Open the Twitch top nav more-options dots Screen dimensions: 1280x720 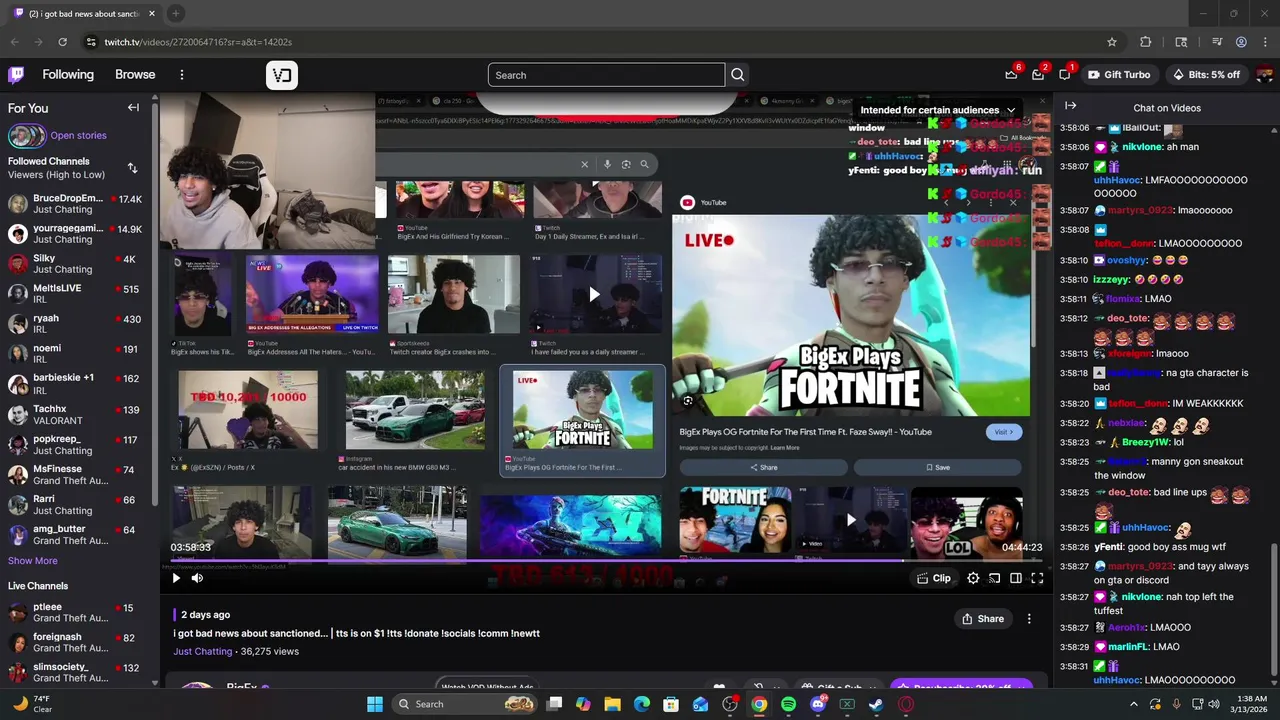[x=181, y=75]
